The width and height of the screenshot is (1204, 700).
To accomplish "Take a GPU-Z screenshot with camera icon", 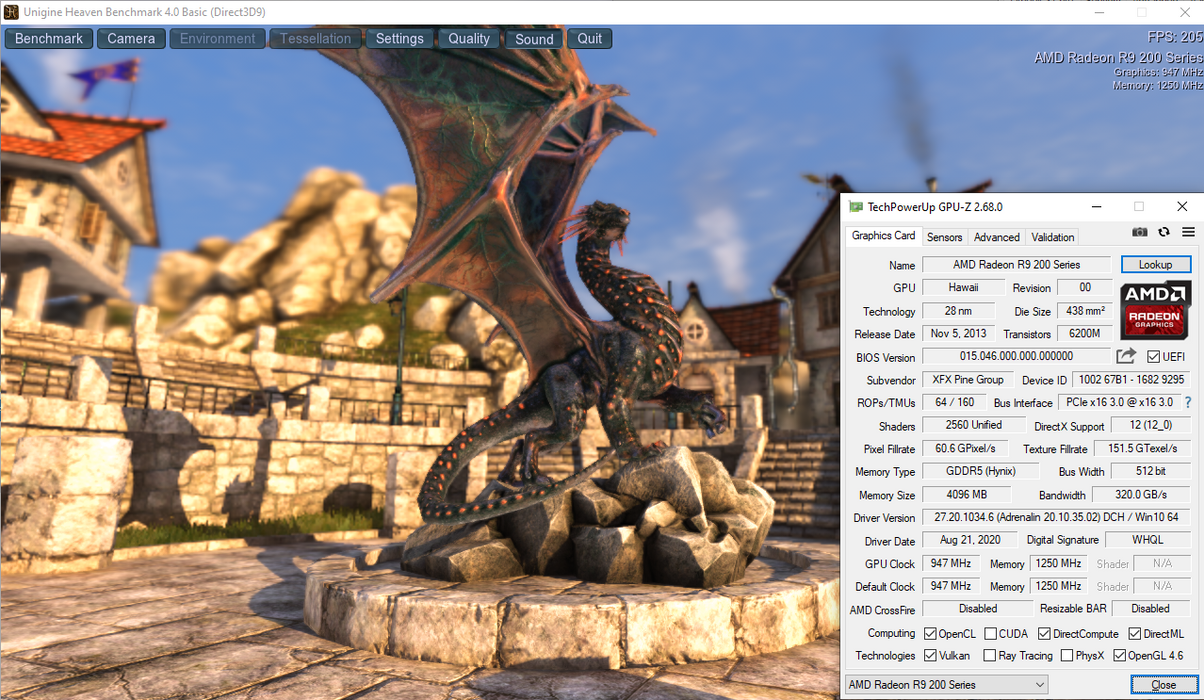I will [1140, 232].
